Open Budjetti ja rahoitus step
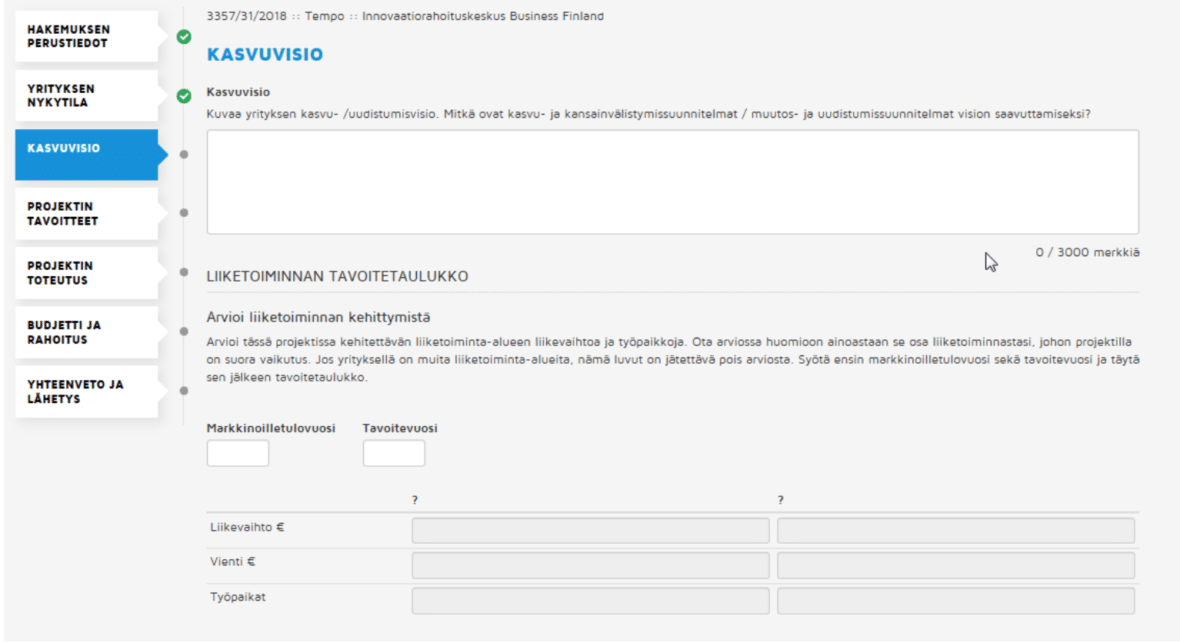 (x=87, y=332)
